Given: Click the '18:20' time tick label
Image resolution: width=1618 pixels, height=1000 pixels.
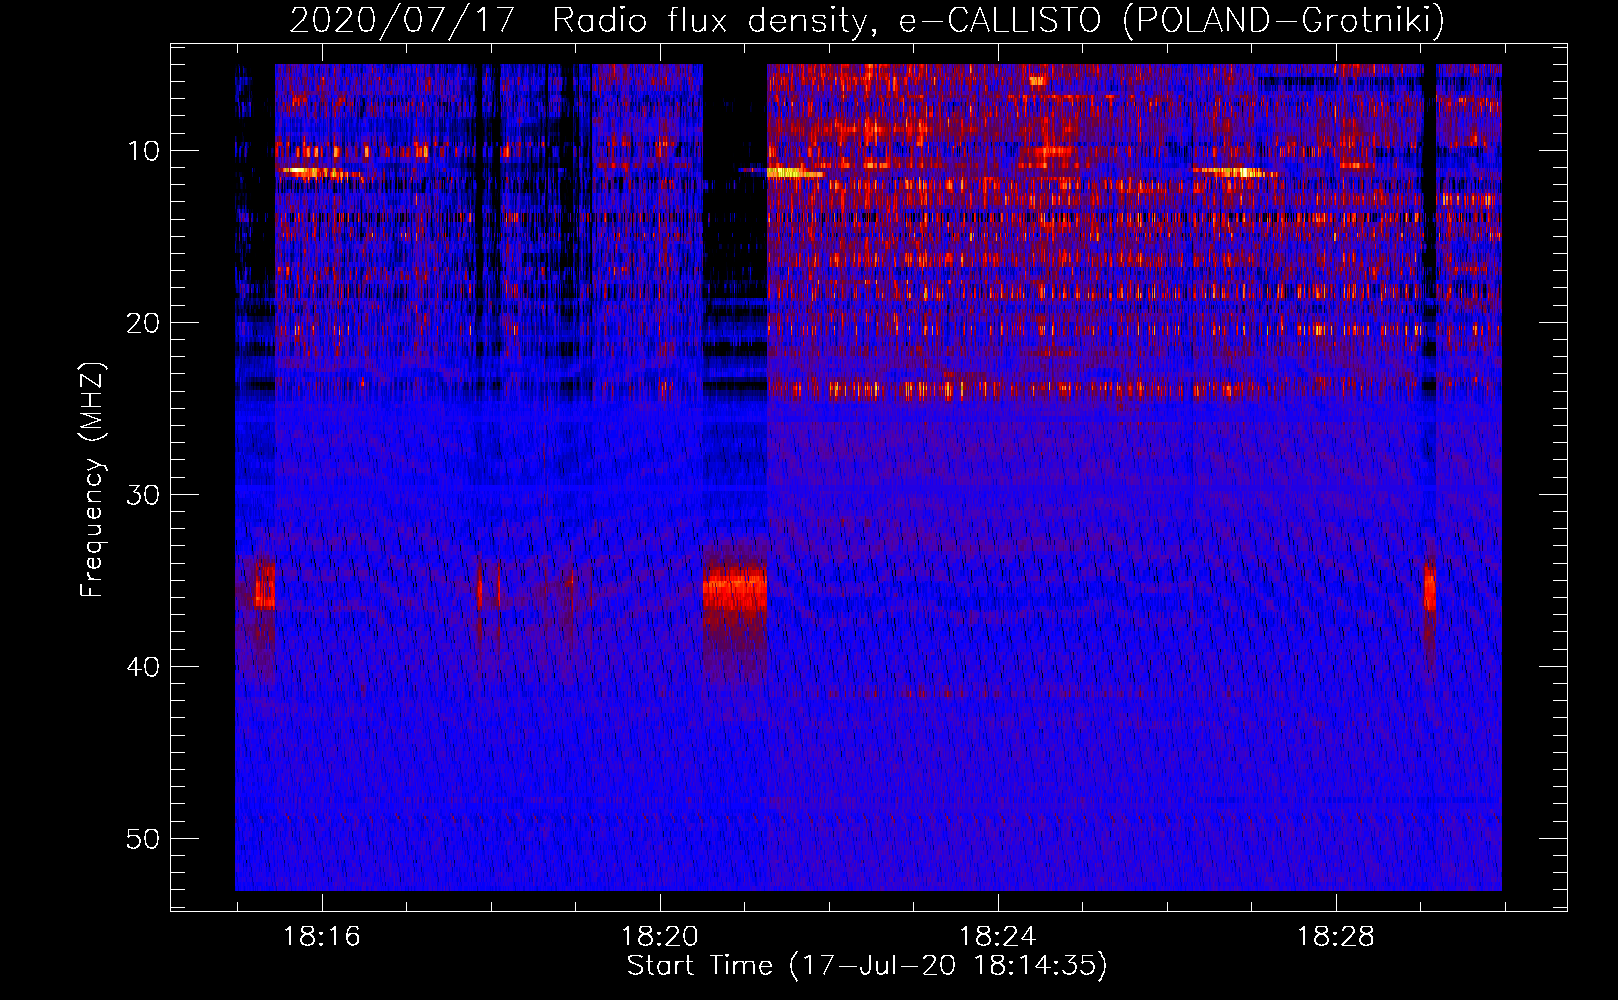Looking at the screenshot, I should click(660, 937).
